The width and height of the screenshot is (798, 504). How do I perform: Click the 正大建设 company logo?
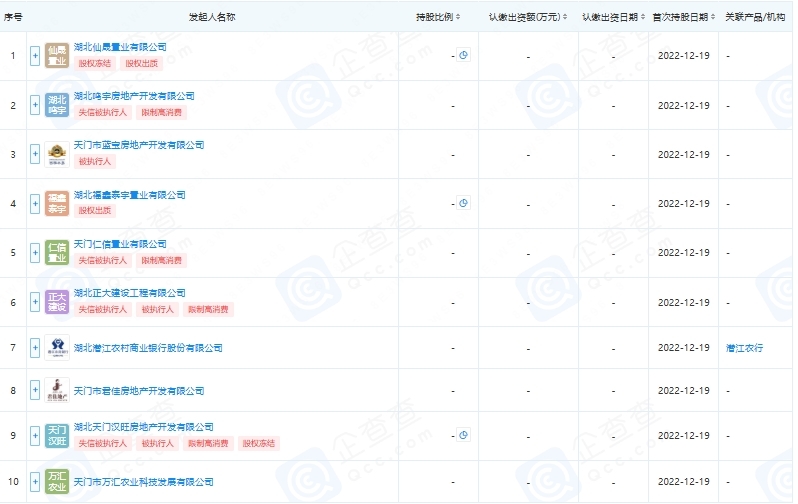tap(57, 302)
